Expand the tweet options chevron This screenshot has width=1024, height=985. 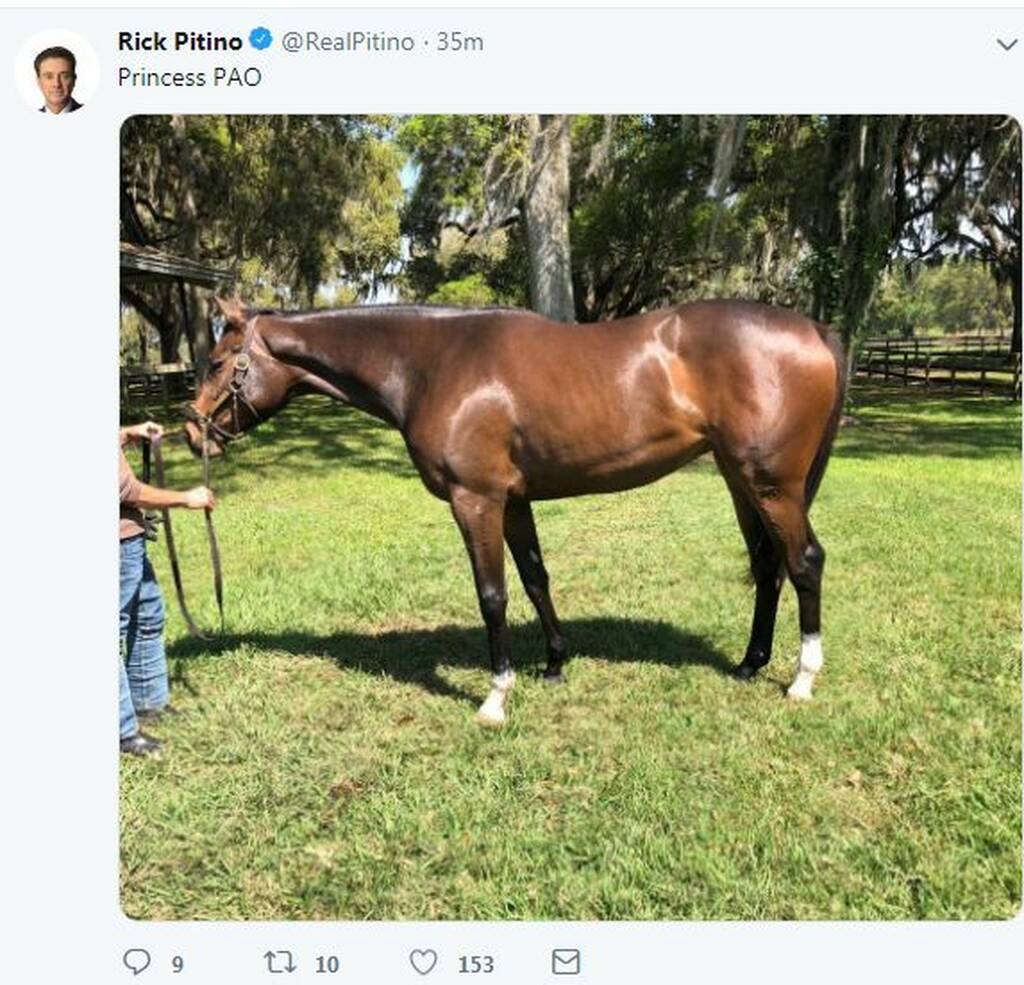[x=1007, y=44]
